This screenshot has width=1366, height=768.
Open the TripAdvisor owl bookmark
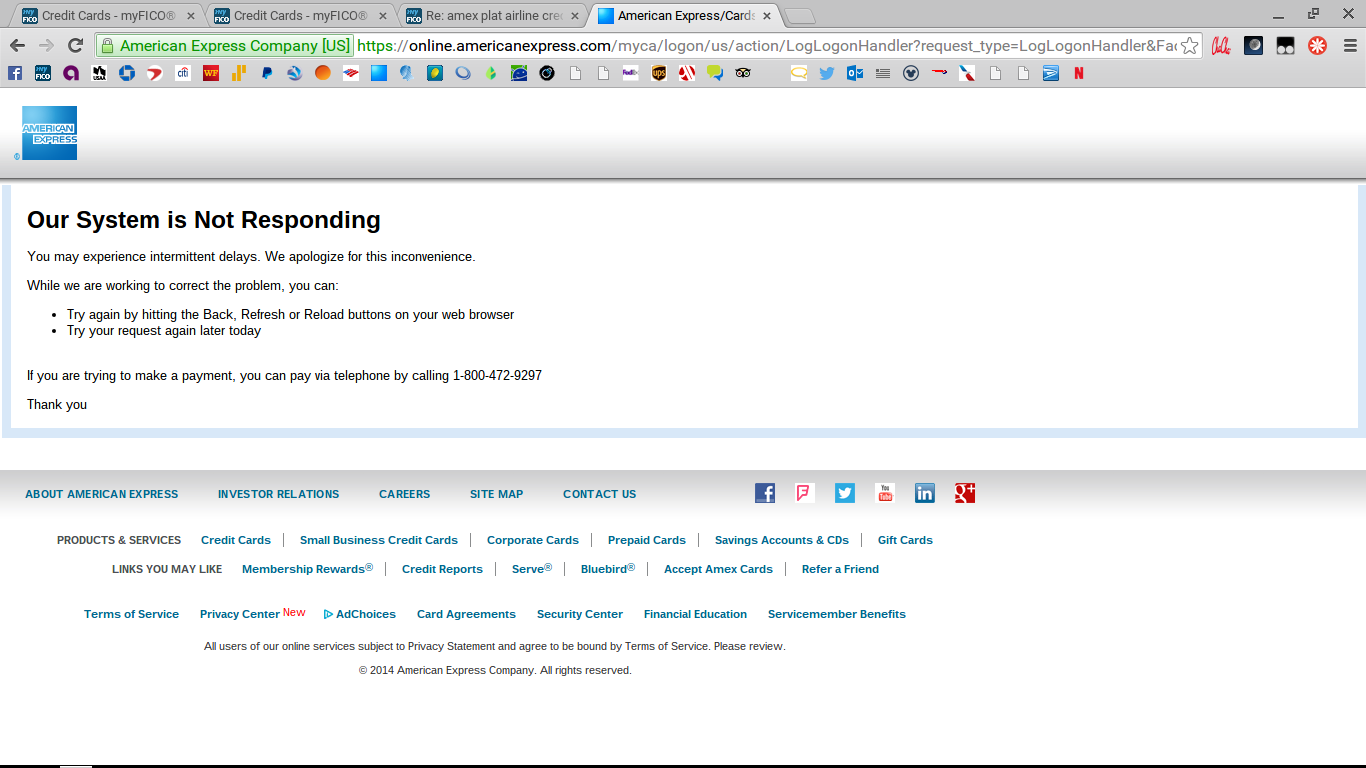click(x=743, y=73)
